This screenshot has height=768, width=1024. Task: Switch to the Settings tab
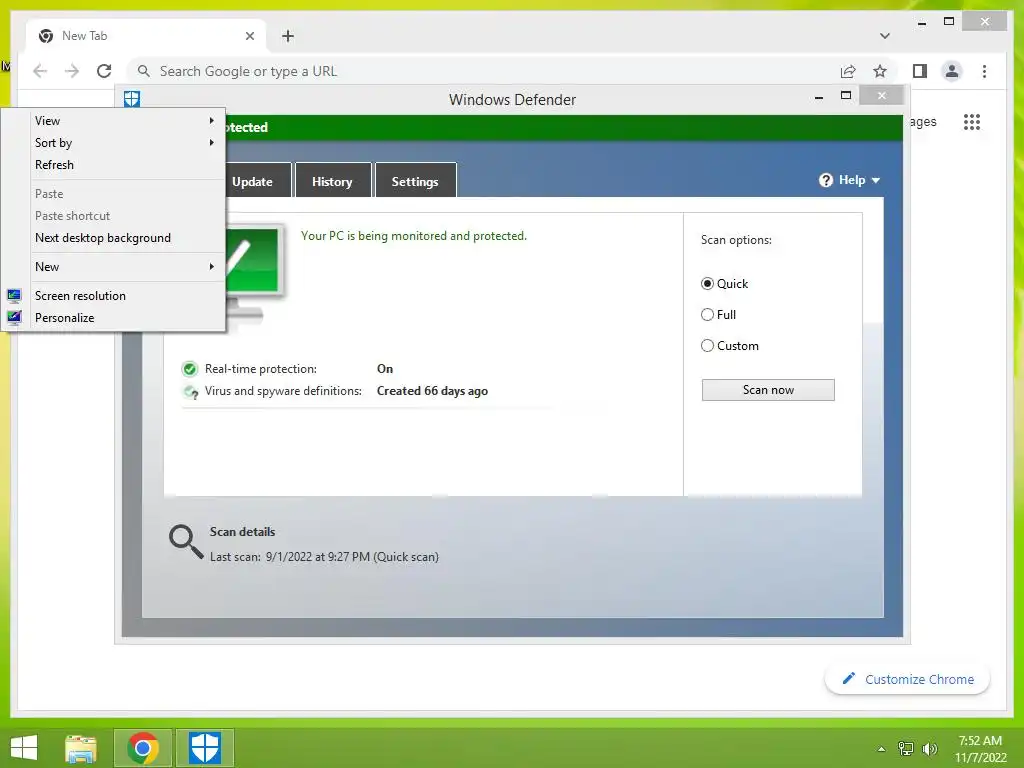(415, 181)
